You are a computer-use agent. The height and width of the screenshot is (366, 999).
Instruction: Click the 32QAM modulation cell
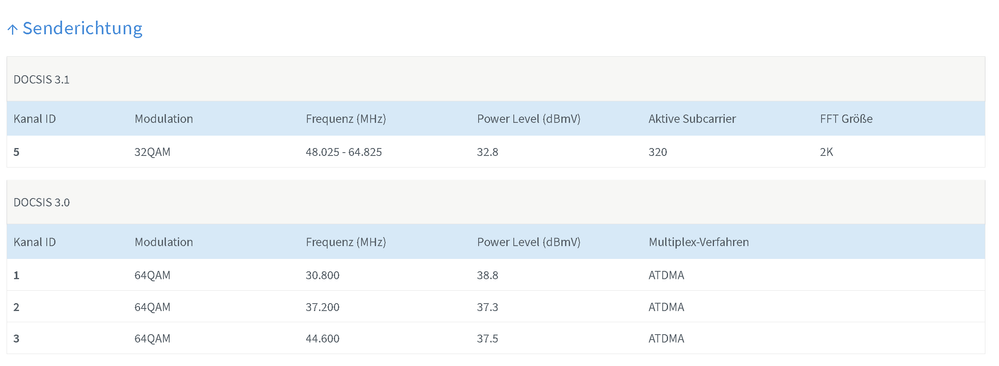pos(152,152)
